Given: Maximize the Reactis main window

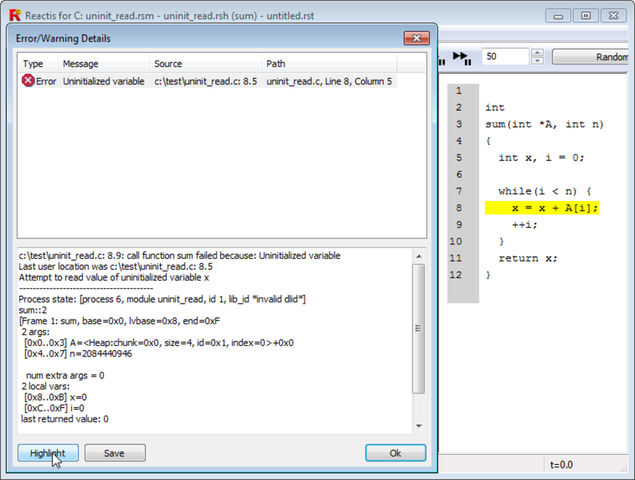Looking at the screenshot, I should pos(586,15).
